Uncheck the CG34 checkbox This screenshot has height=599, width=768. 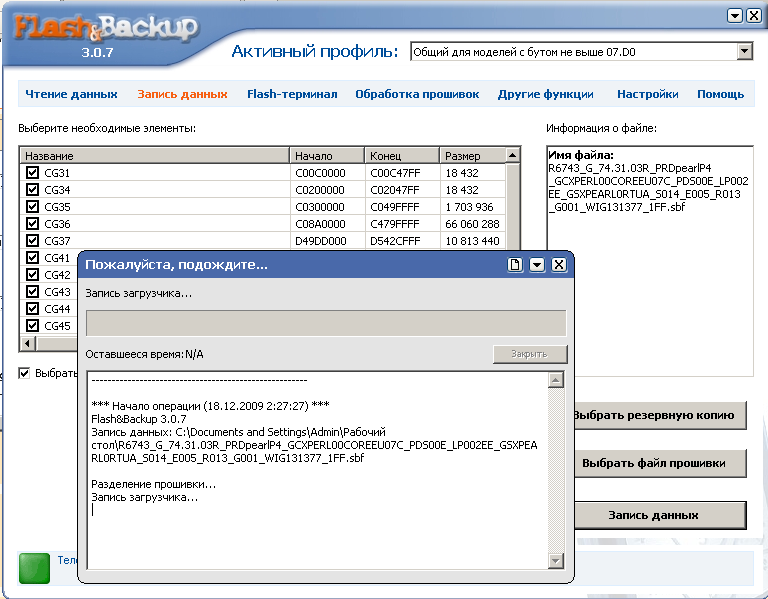(32, 190)
